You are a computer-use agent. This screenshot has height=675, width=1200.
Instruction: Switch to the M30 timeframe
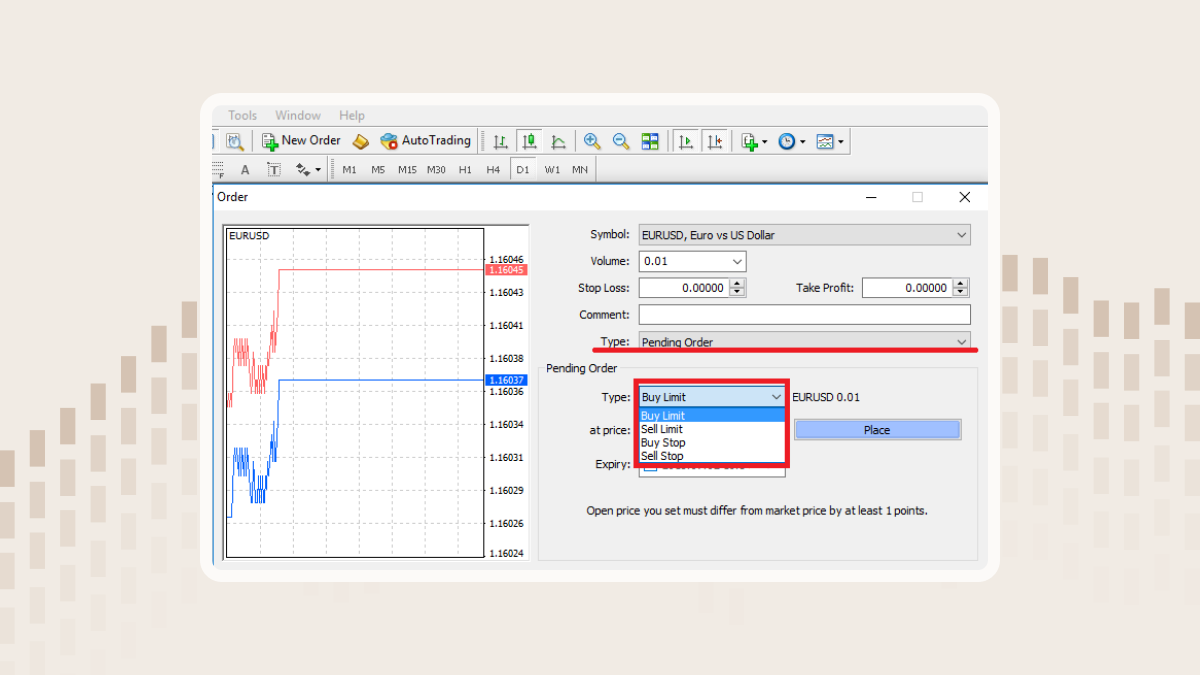436,170
